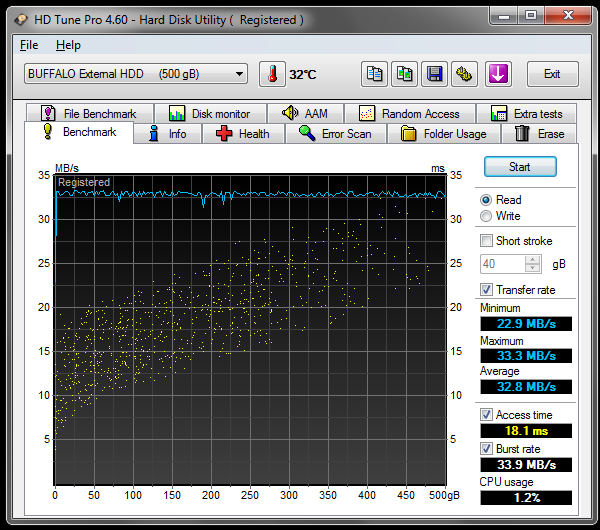Click the Exit button

pyautogui.click(x=551, y=74)
